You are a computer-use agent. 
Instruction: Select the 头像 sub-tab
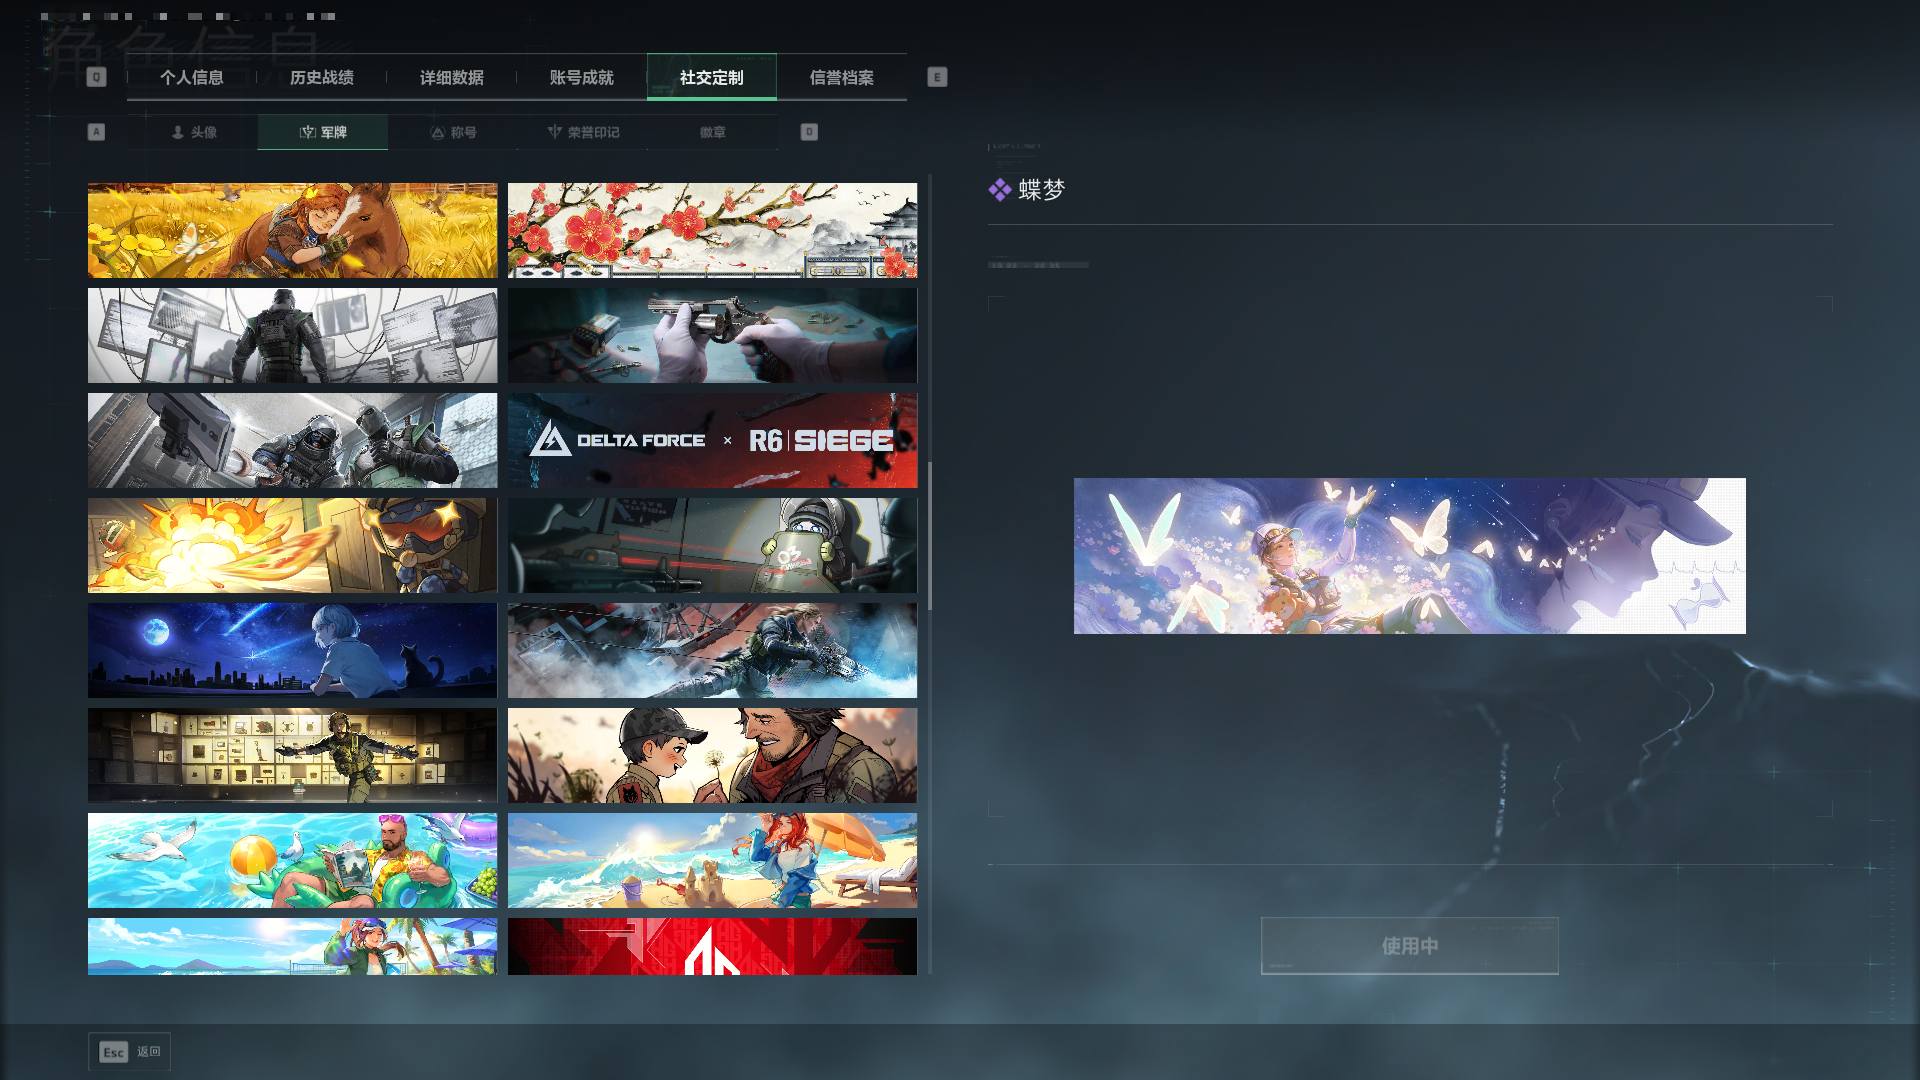coord(193,132)
